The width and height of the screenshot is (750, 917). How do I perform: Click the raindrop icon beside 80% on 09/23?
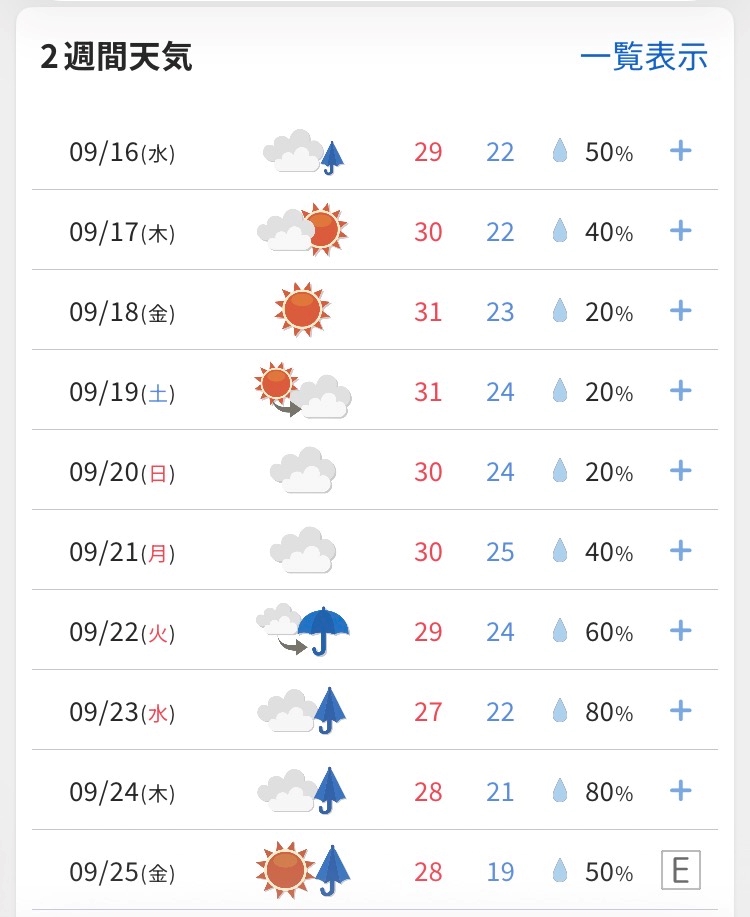tap(560, 711)
